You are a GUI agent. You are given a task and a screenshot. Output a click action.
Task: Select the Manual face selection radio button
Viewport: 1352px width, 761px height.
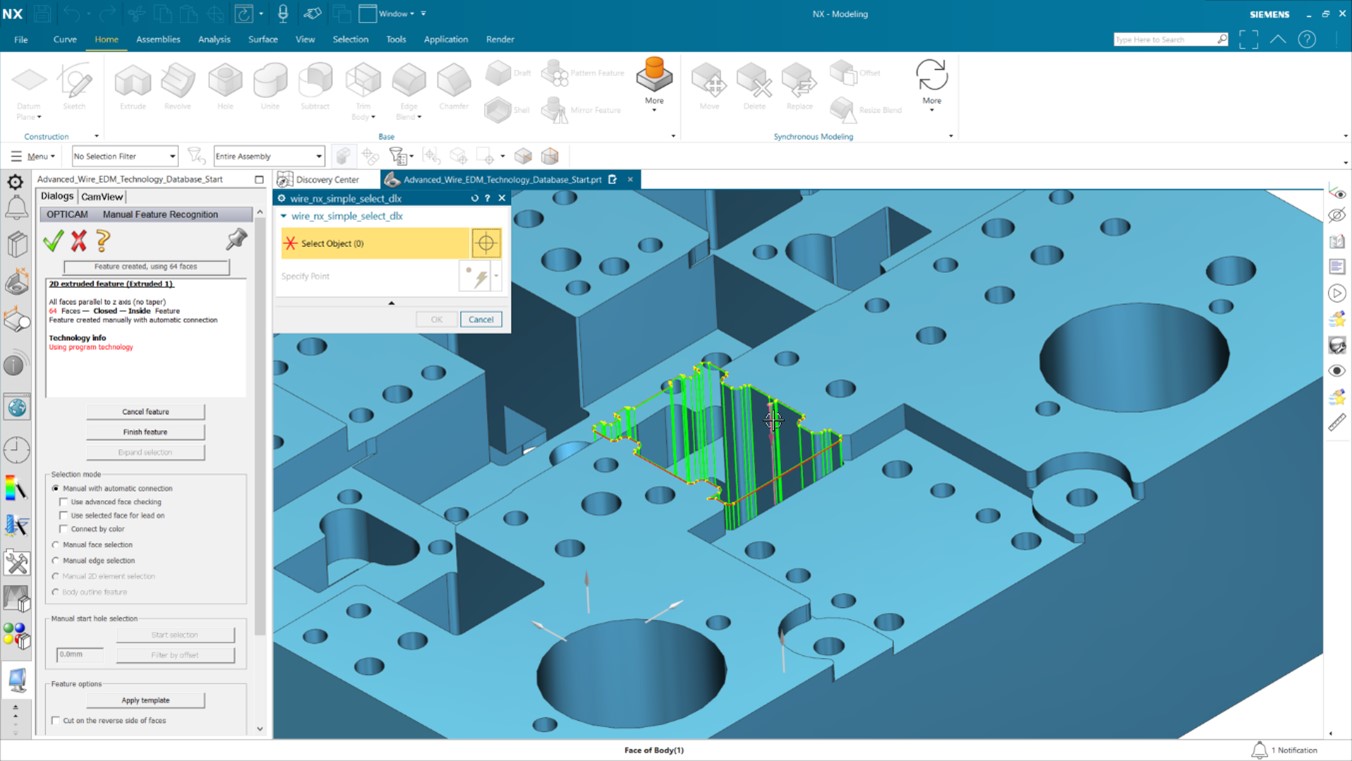(58, 546)
